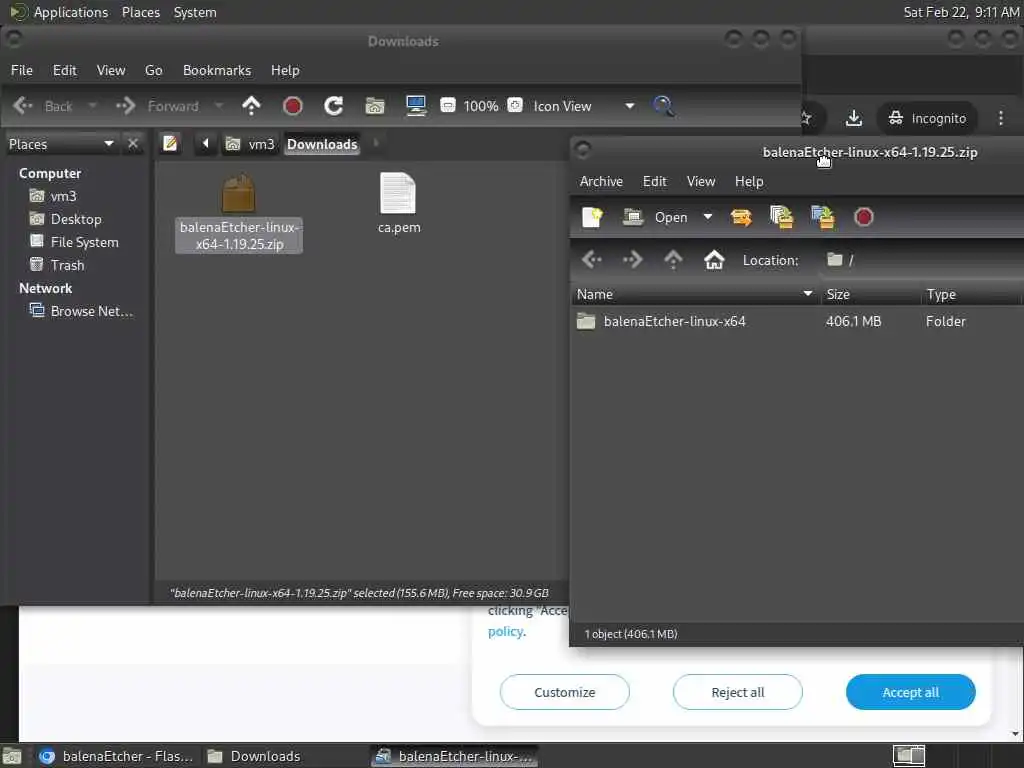Click the vm3 path bar button

[x=250, y=144]
